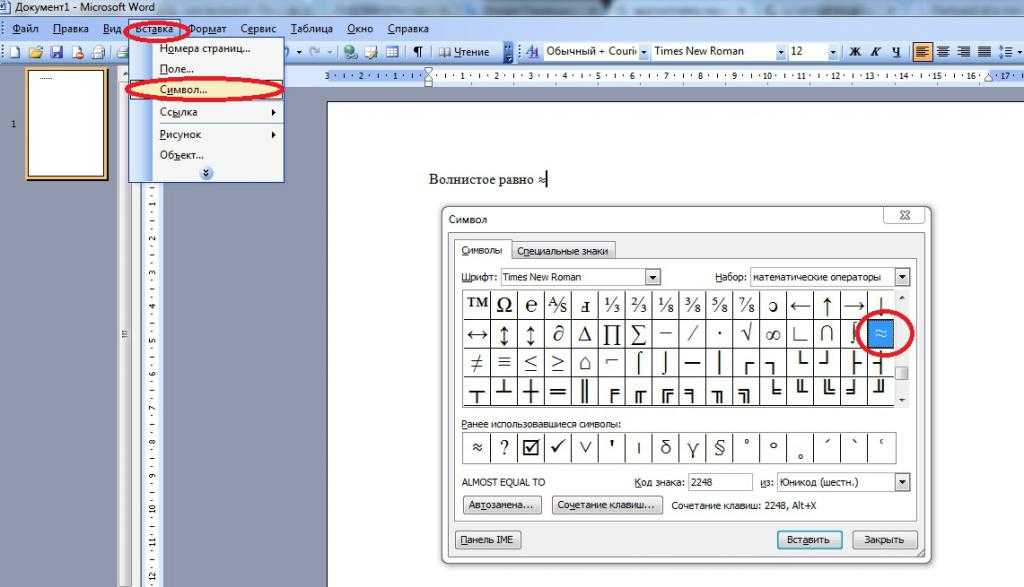This screenshot has width=1024, height=587.
Task: Select the highlighted ≈ symbol cell
Action: pyautogui.click(x=880, y=334)
